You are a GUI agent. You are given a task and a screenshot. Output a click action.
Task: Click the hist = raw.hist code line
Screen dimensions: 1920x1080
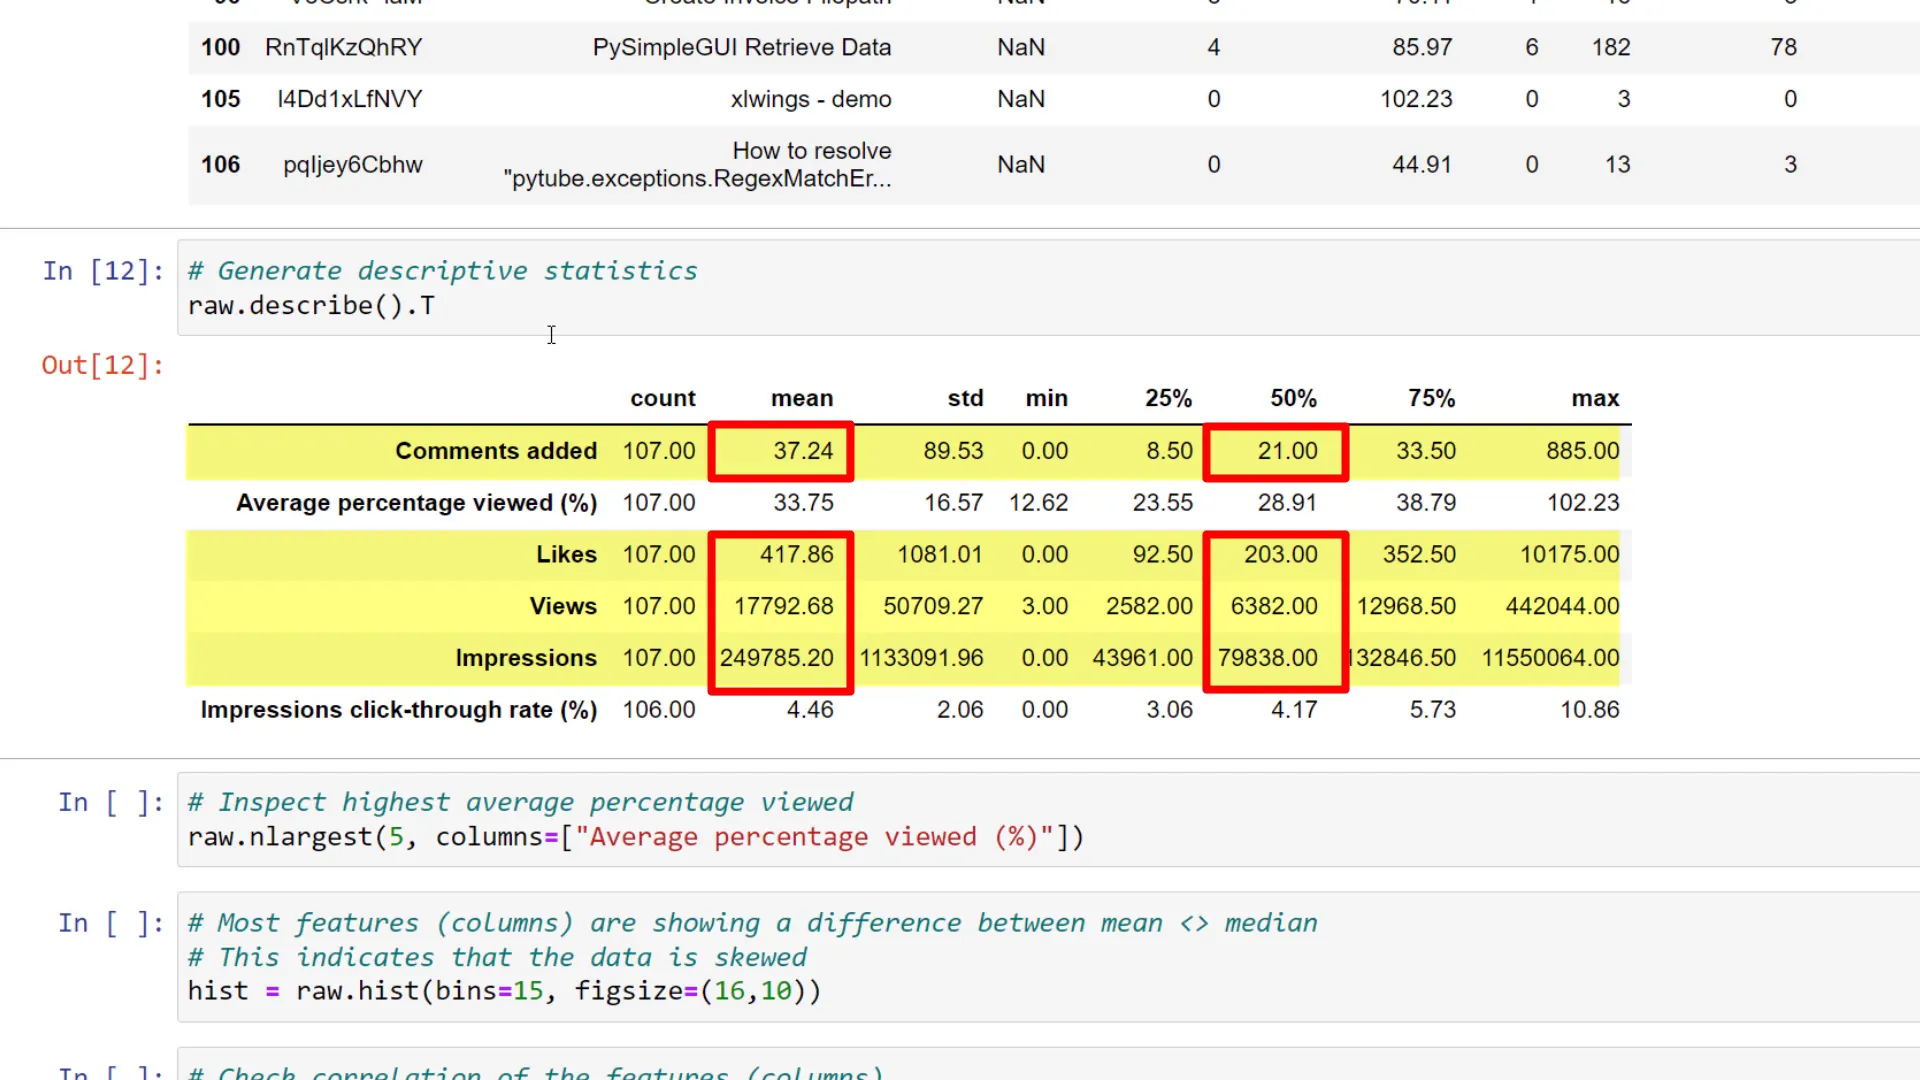(504, 990)
